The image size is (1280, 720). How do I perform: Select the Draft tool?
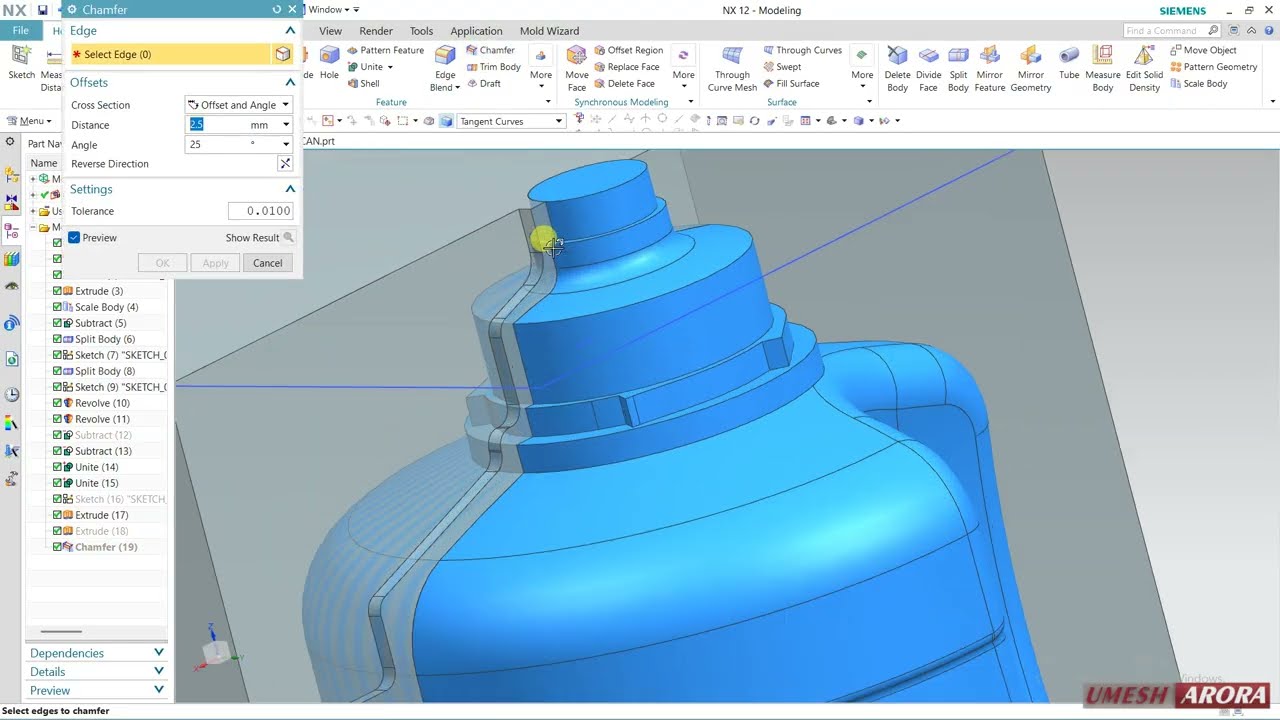[483, 84]
